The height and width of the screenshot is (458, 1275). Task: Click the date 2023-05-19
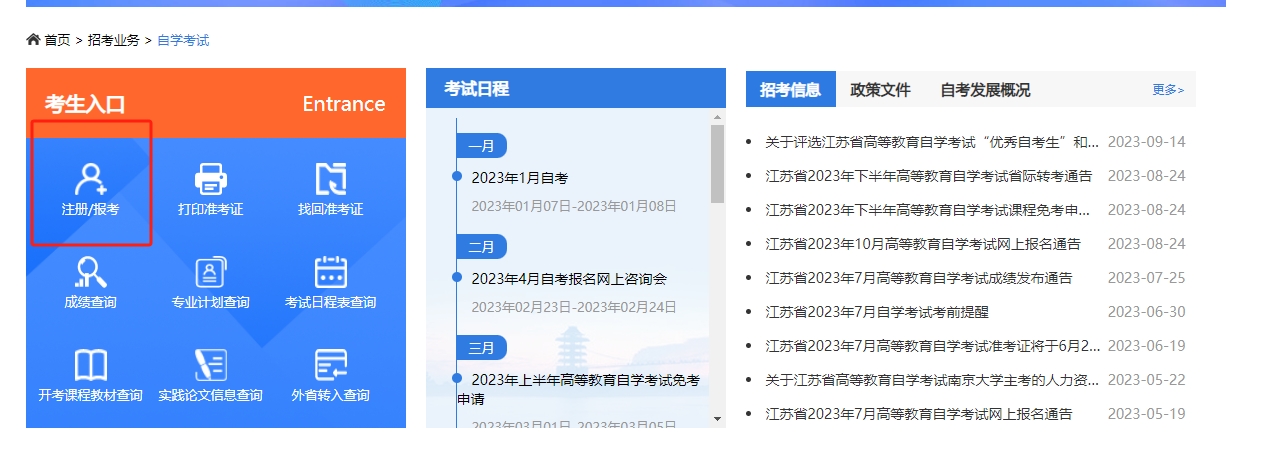pyautogui.click(x=1146, y=414)
